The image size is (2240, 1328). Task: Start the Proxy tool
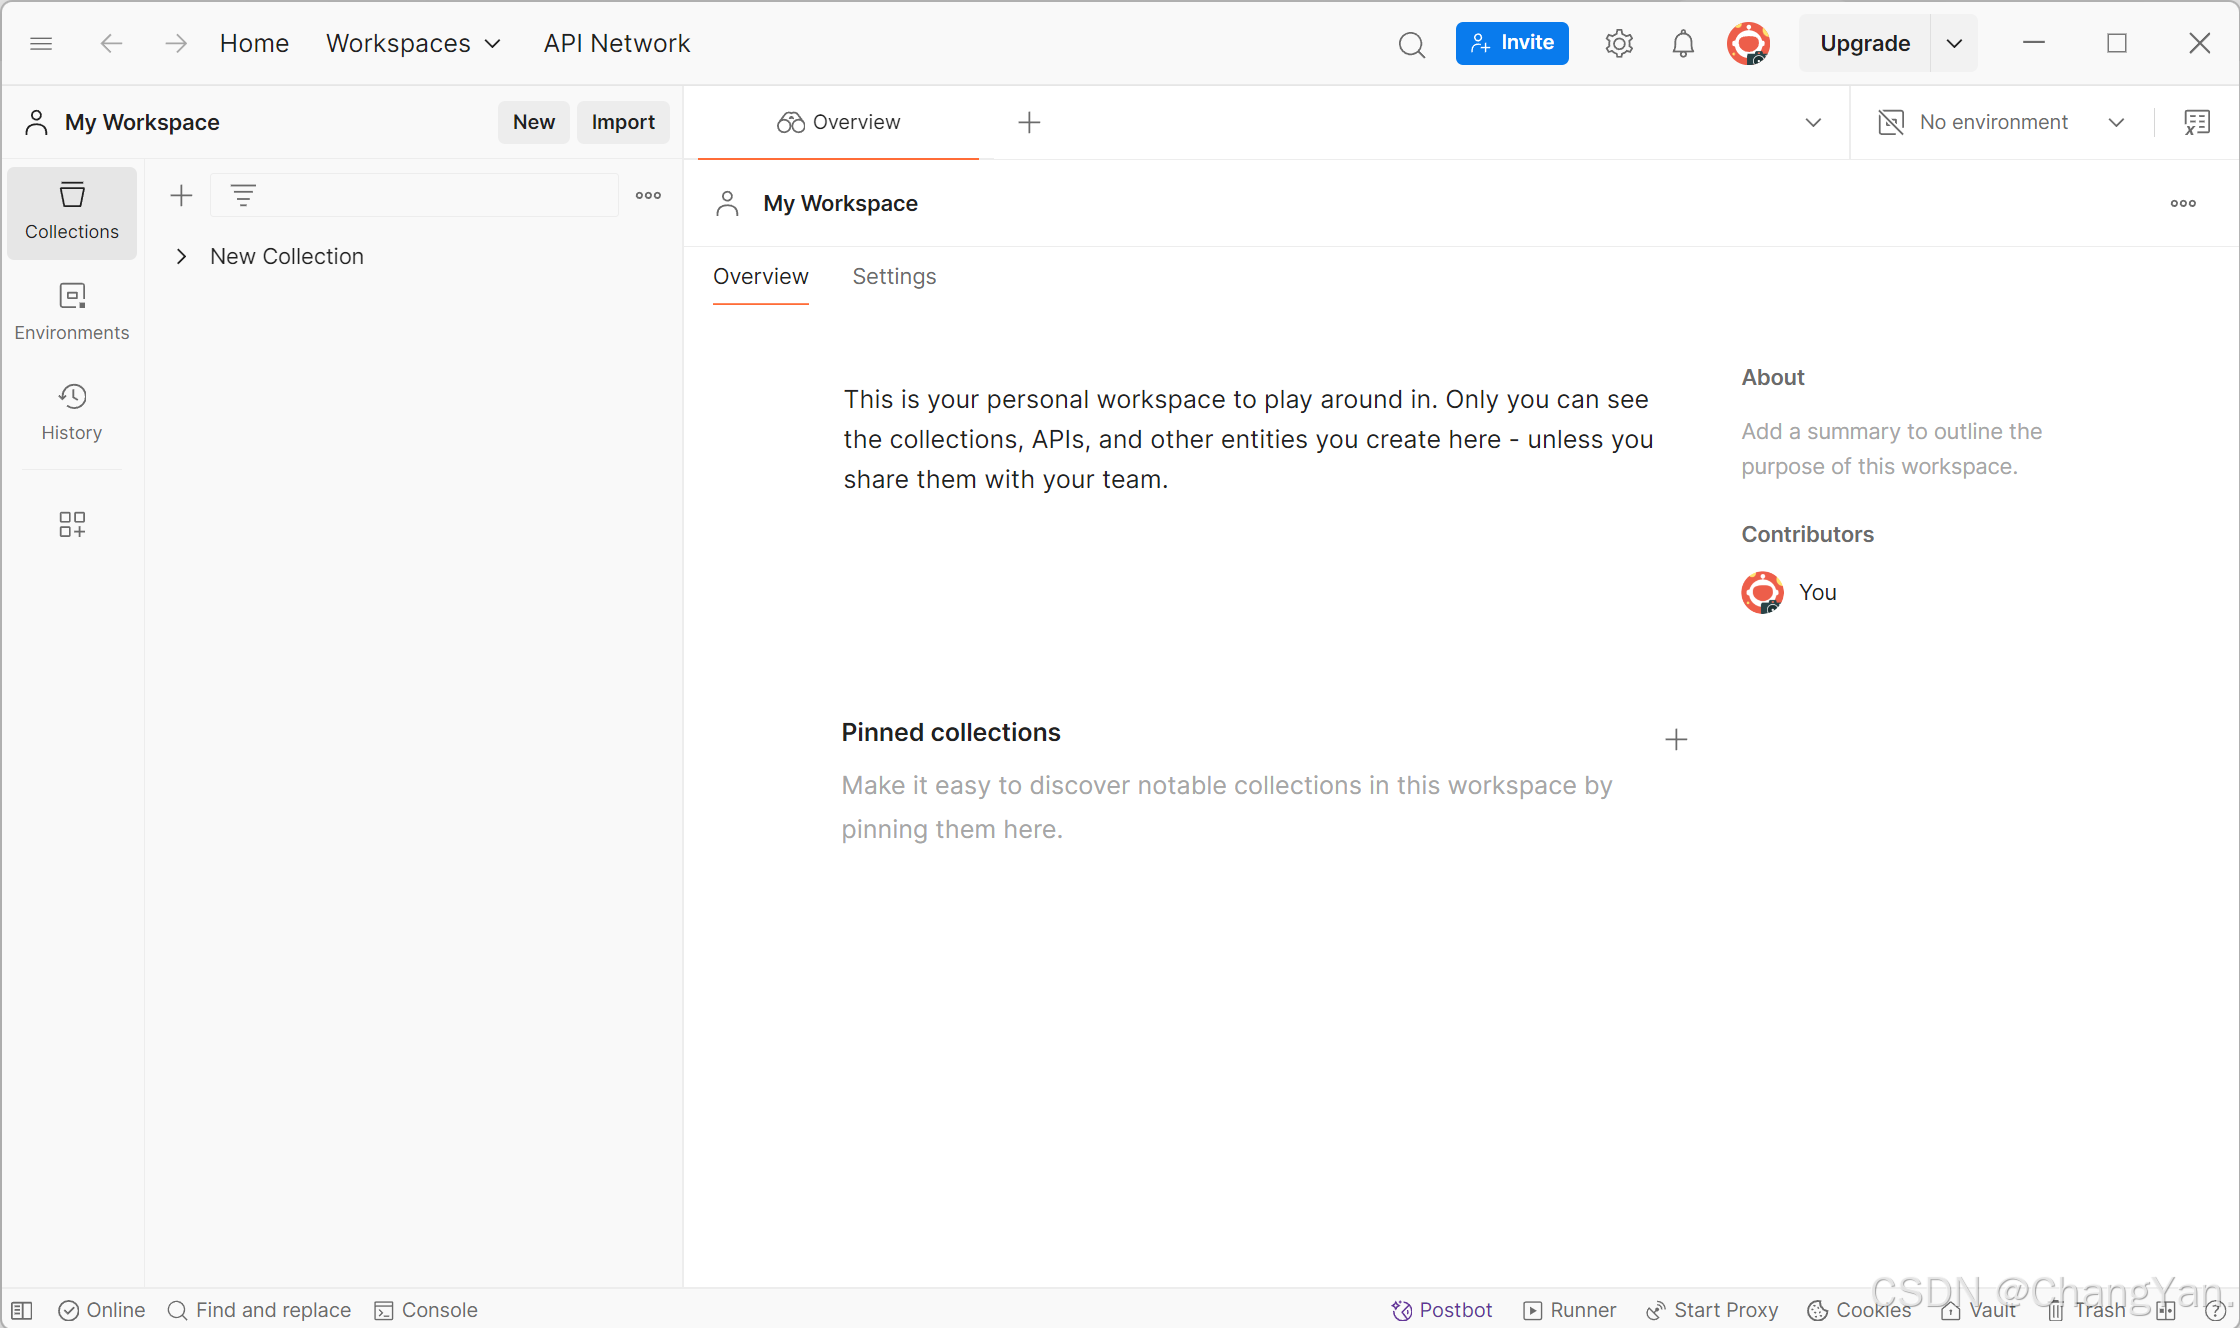(x=1717, y=1309)
